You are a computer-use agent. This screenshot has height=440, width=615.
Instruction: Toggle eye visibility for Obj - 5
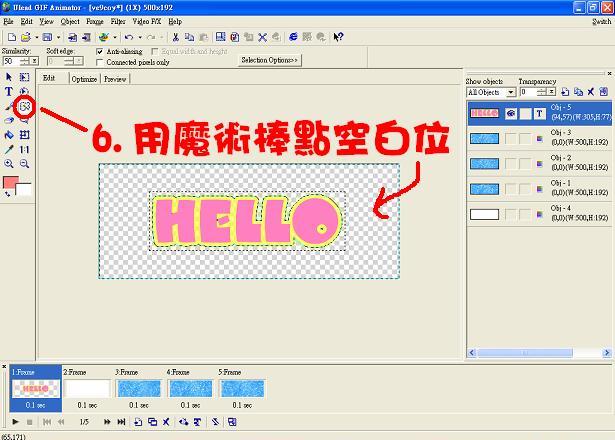click(x=510, y=114)
